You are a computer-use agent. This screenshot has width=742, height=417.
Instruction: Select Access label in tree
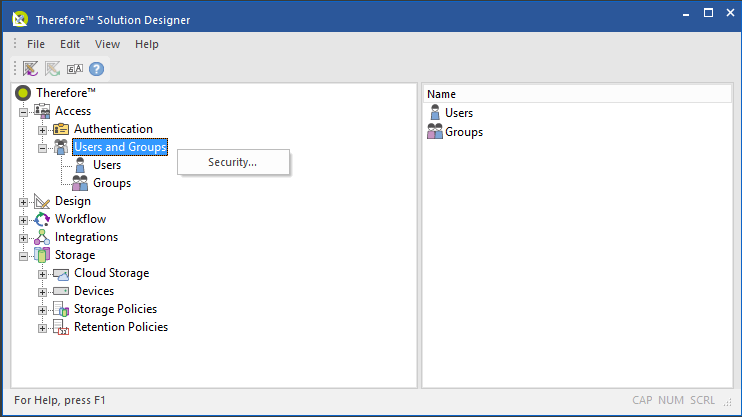coord(73,111)
